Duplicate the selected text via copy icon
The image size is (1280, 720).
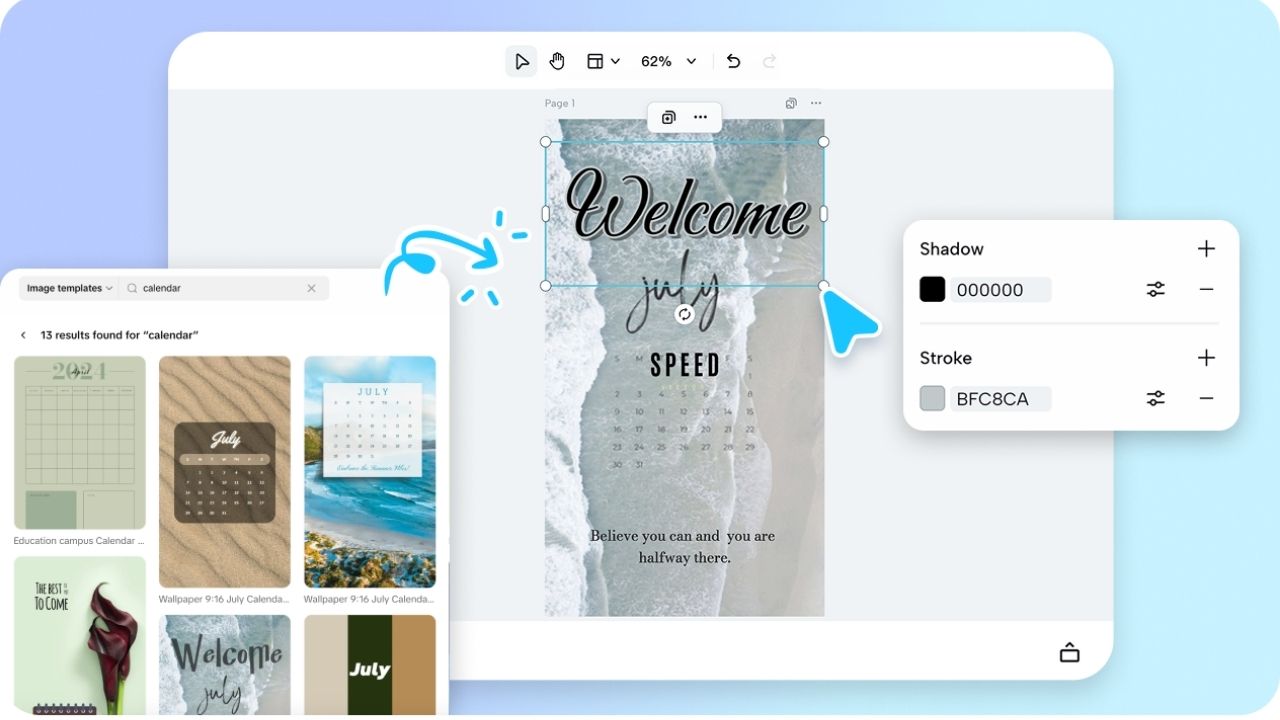[x=667, y=117]
